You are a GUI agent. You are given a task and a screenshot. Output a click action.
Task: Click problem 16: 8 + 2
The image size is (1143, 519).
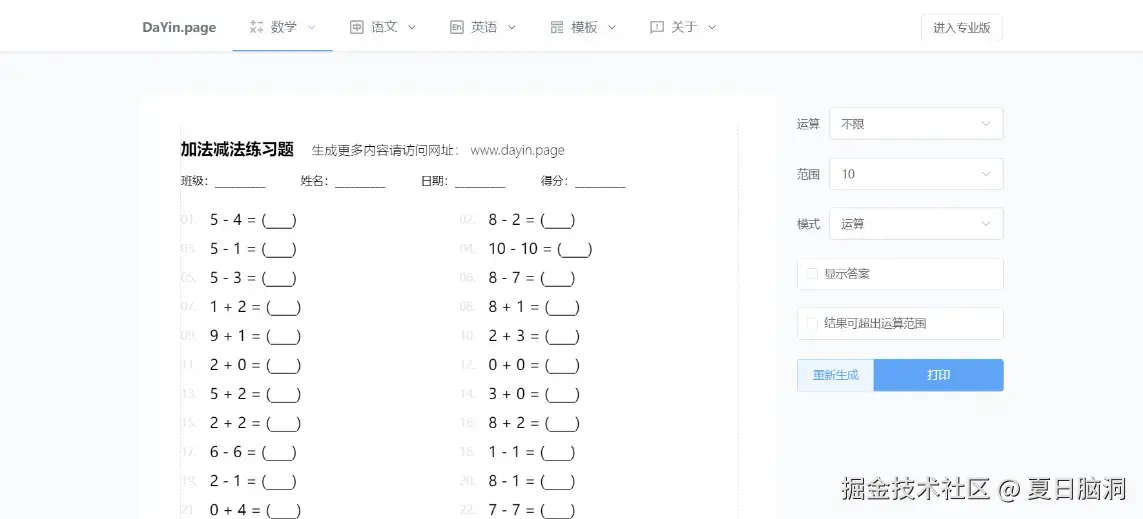pyautogui.click(x=534, y=424)
